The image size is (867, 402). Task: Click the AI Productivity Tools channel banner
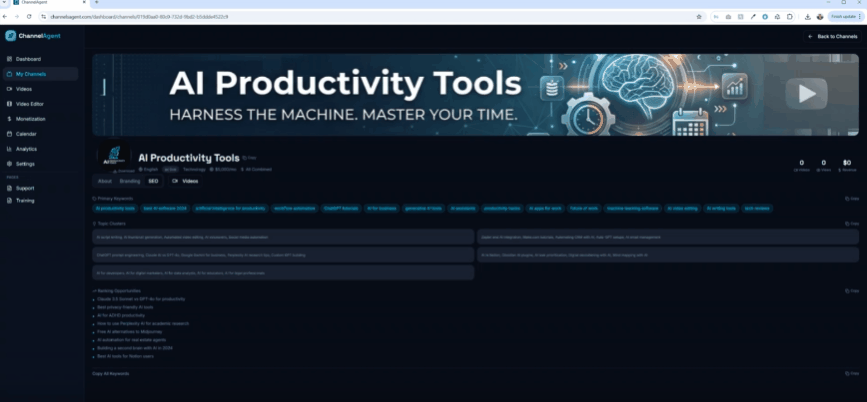click(476, 95)
